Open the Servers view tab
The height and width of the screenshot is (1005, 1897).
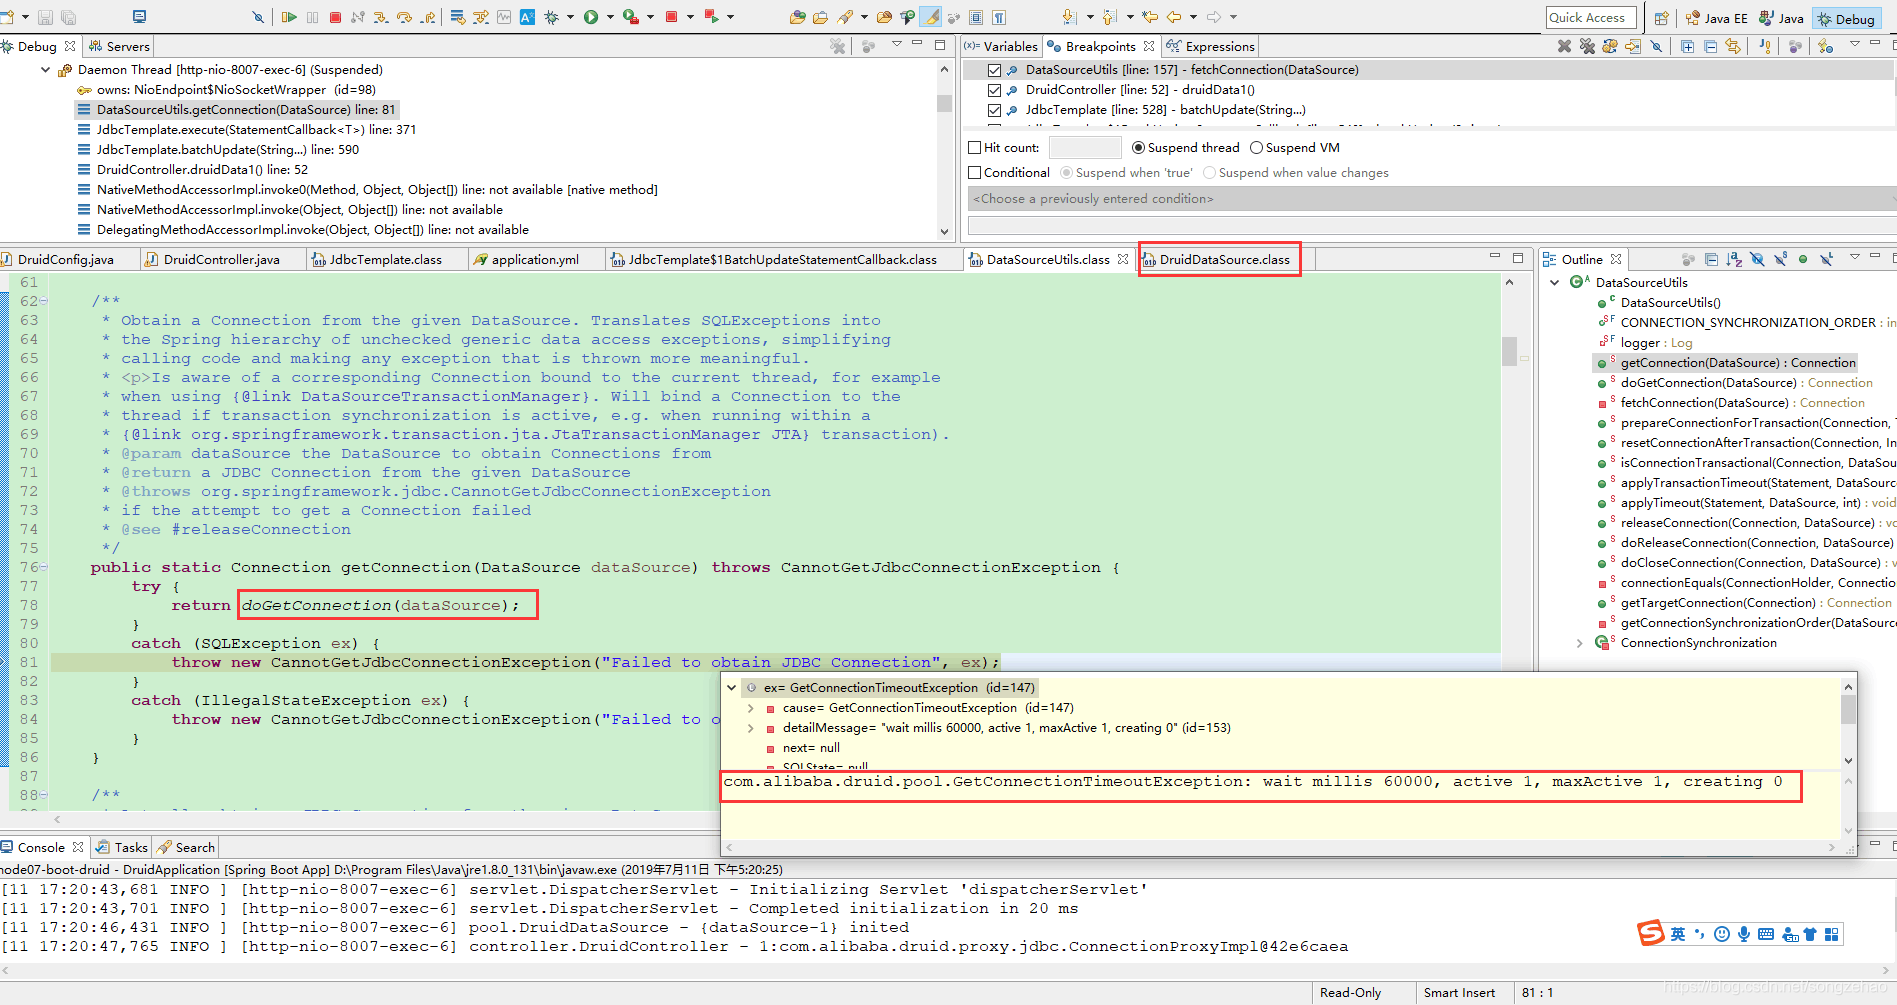coord(119,46)
